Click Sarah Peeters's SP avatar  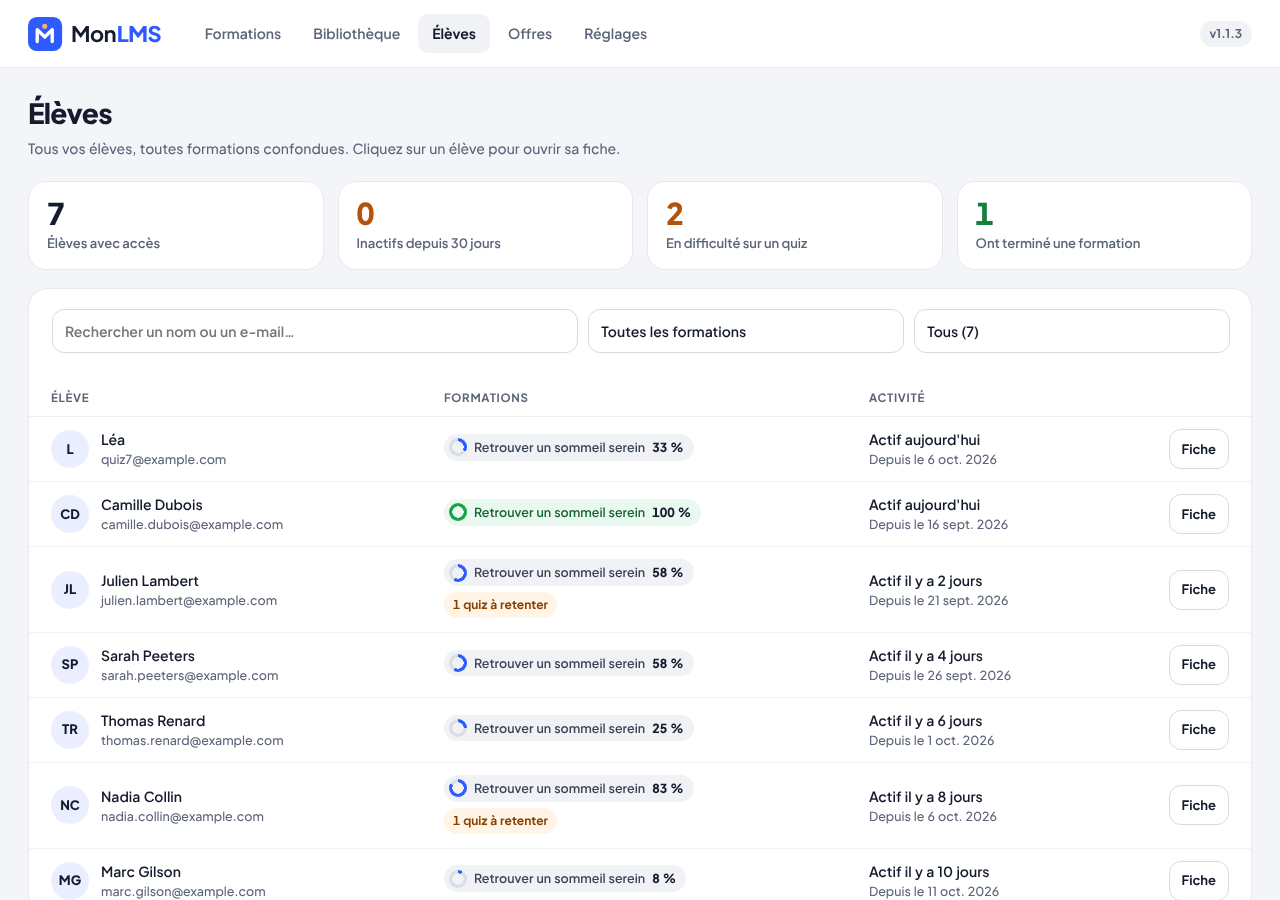[70, 664]
